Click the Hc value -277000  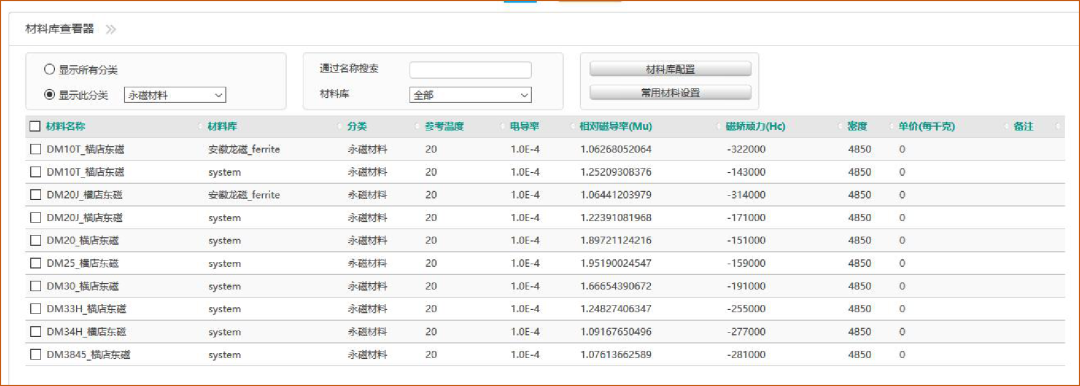click(x=746, y=332)
